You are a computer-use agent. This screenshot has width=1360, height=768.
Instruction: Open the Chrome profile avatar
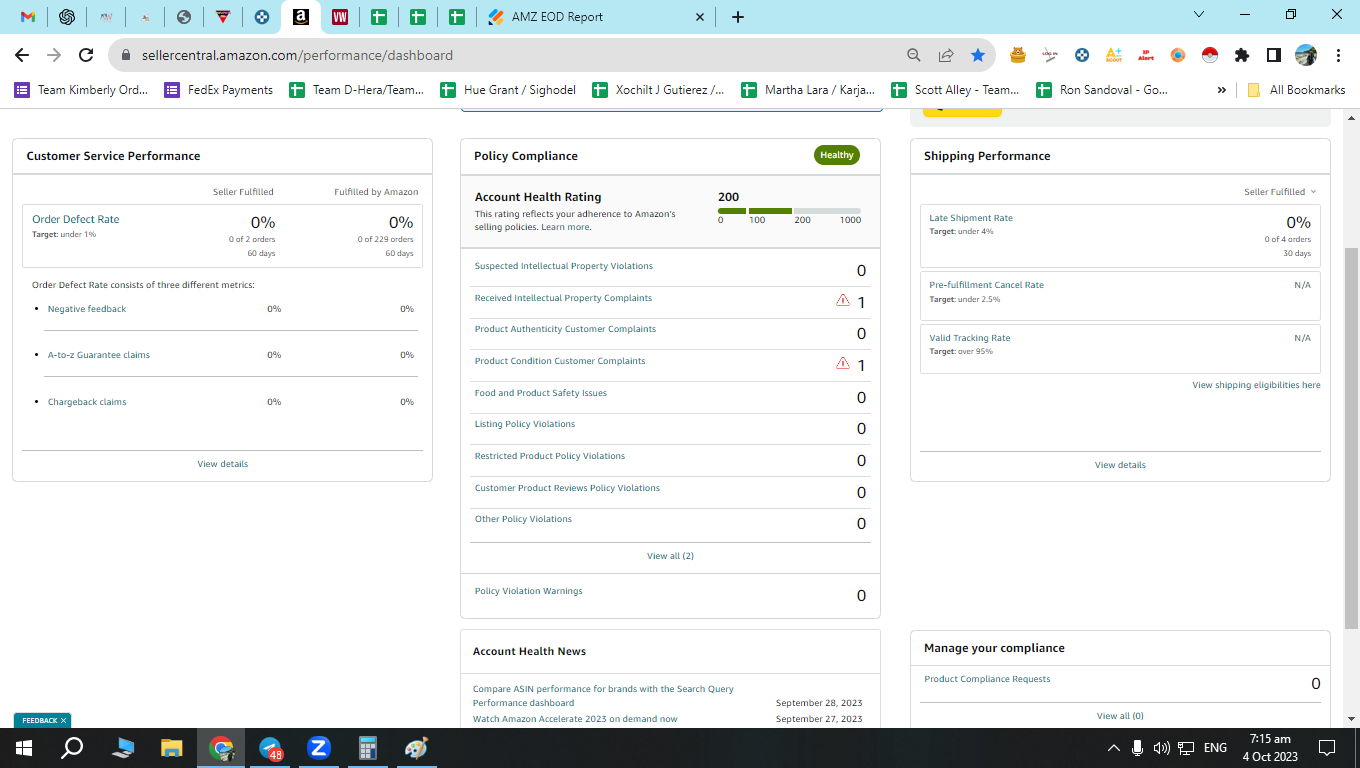(x=1306, y=55)
